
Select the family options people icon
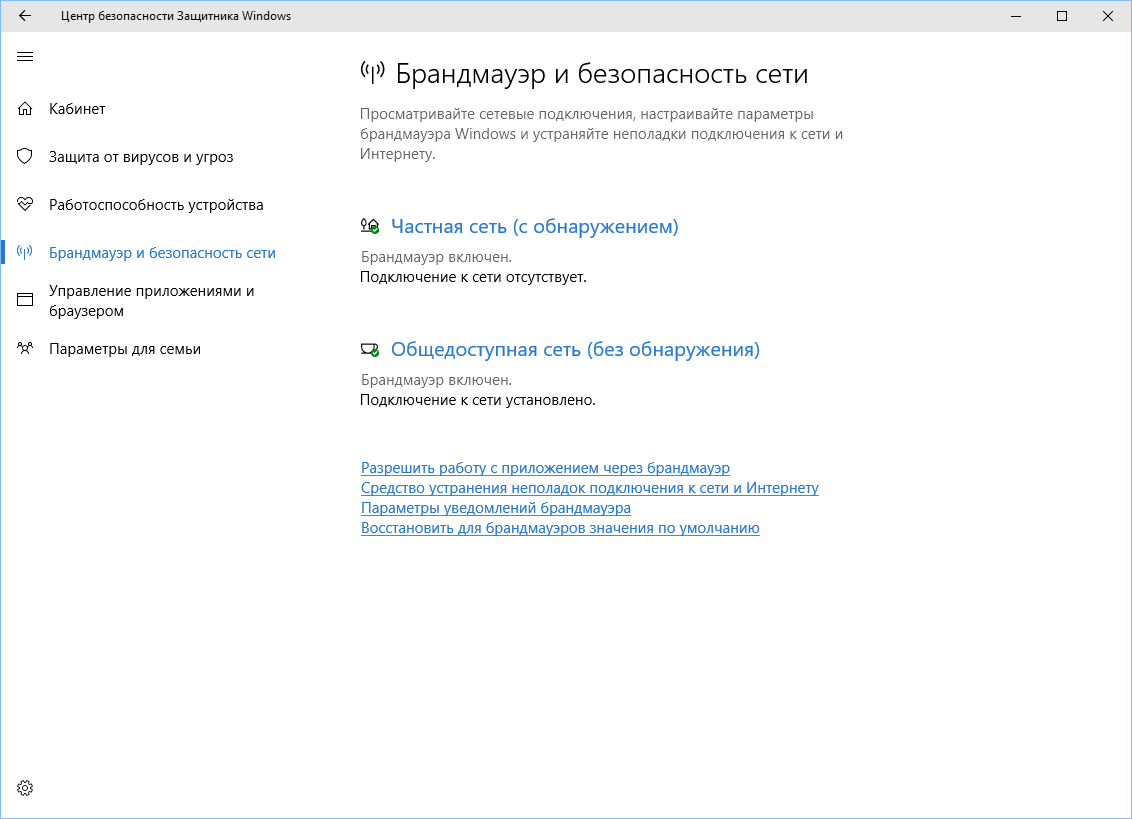pos(24,348)
